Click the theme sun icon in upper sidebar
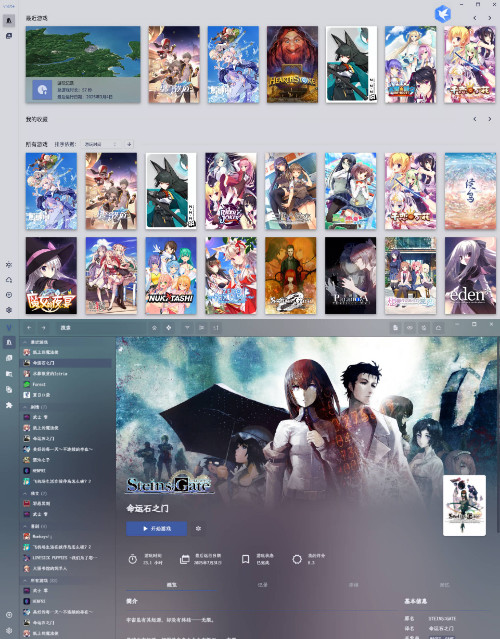This screenshot has width=500, height=639. click(9, 264)
